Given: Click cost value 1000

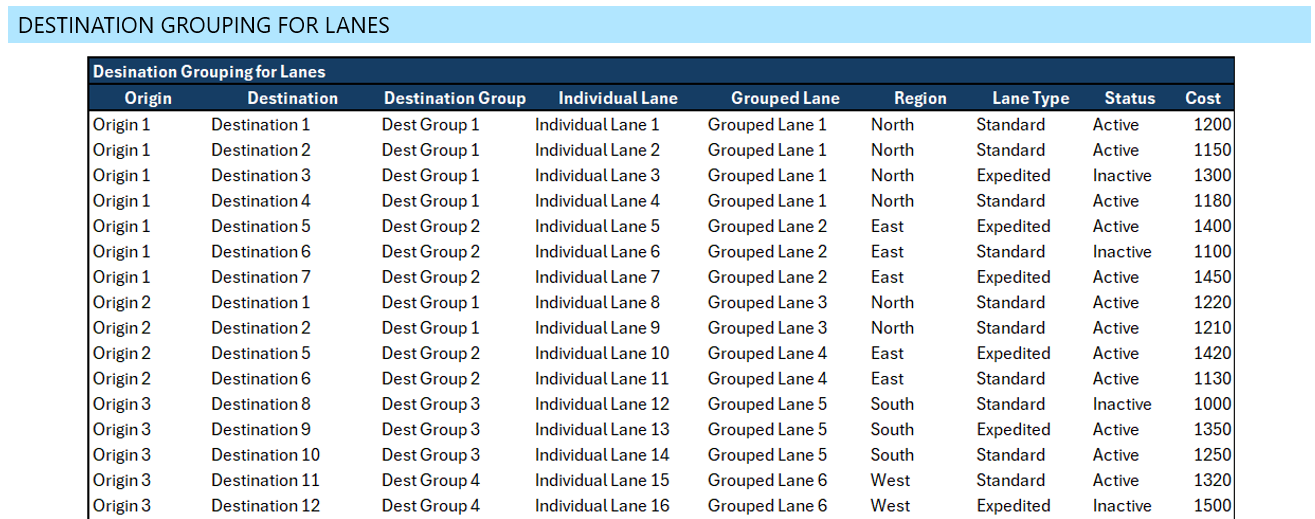Looking at the screenshot, I should [x=1212, y=404].
